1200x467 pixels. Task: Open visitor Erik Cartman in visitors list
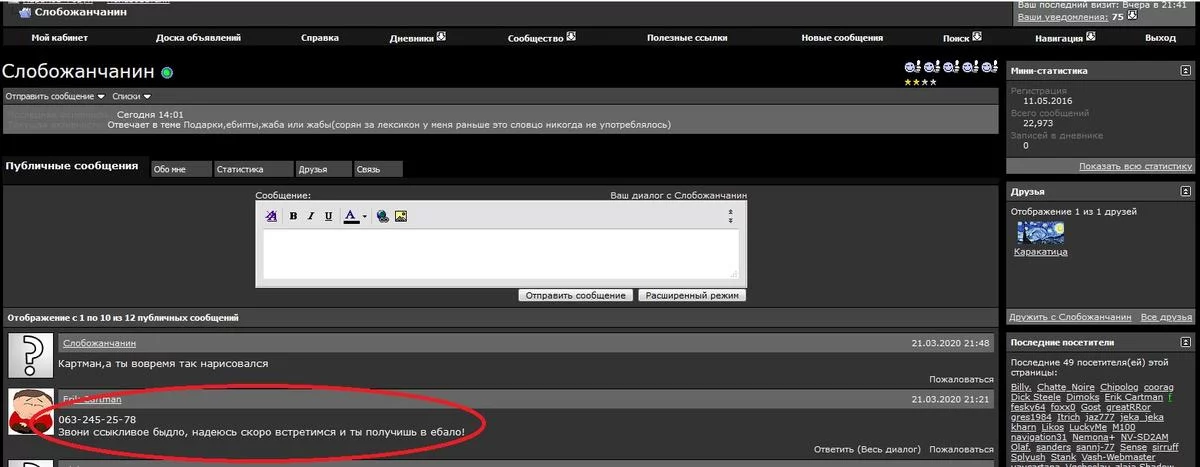tap(1135, 398)
